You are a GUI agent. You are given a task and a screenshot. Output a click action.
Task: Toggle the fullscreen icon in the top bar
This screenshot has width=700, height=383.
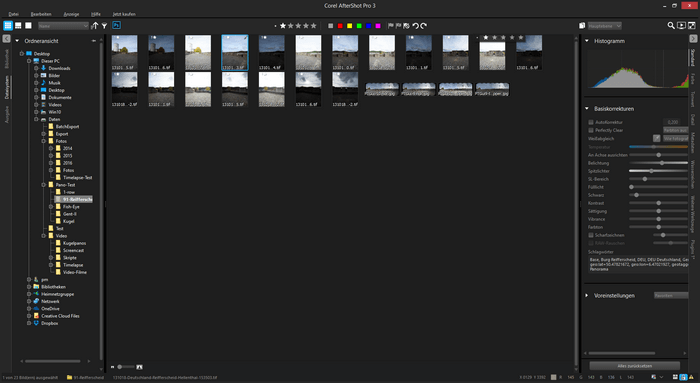click(x=692, y=26)
